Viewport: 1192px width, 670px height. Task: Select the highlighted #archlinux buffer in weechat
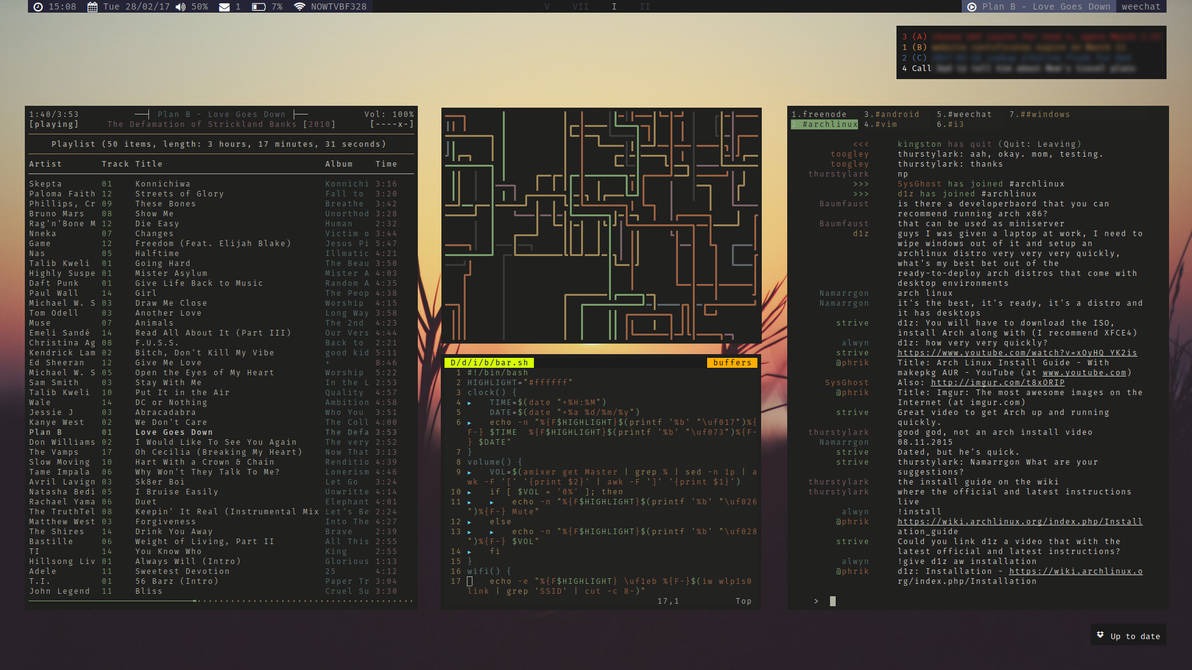pyautogui.click(x=825, y=124)
